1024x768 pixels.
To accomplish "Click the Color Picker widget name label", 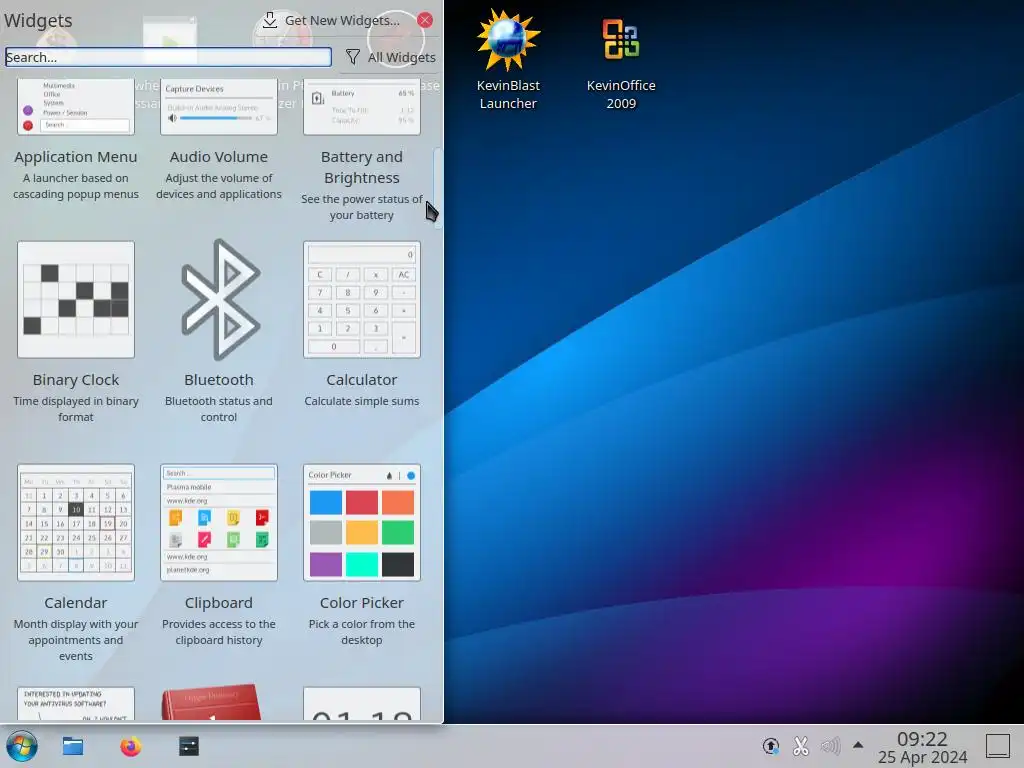I will tap(362, 603).
